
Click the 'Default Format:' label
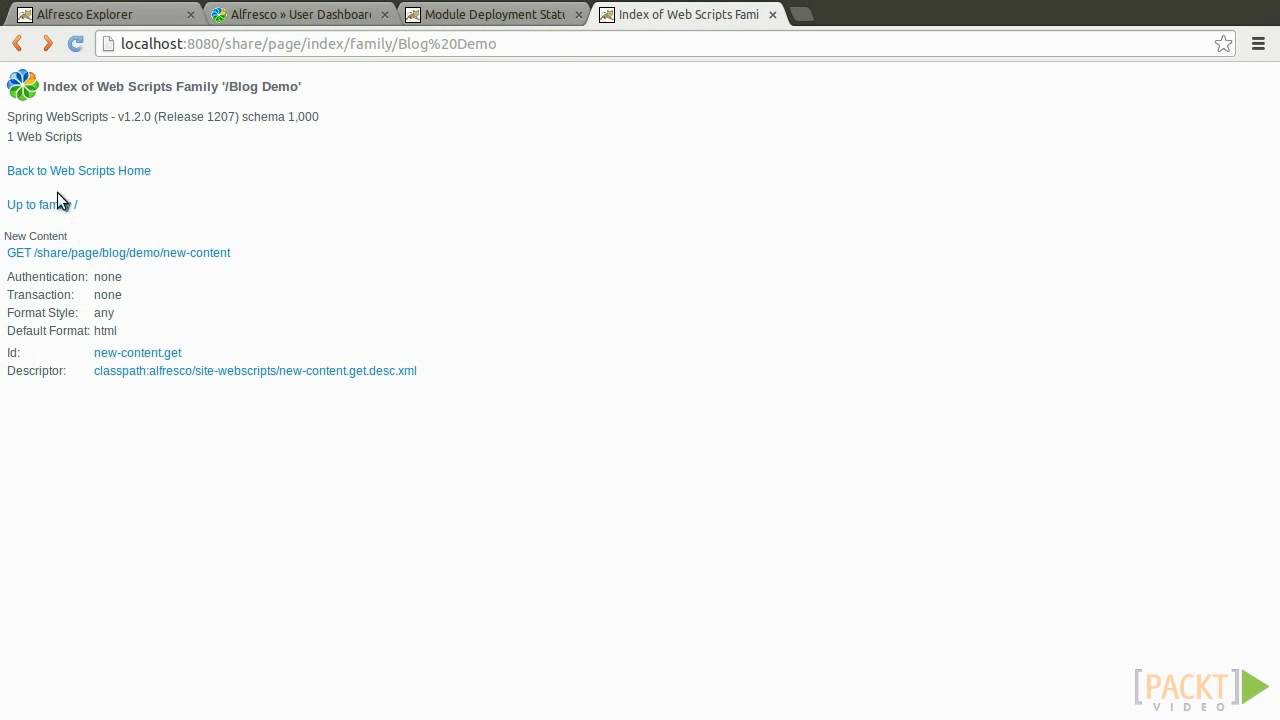49,331
